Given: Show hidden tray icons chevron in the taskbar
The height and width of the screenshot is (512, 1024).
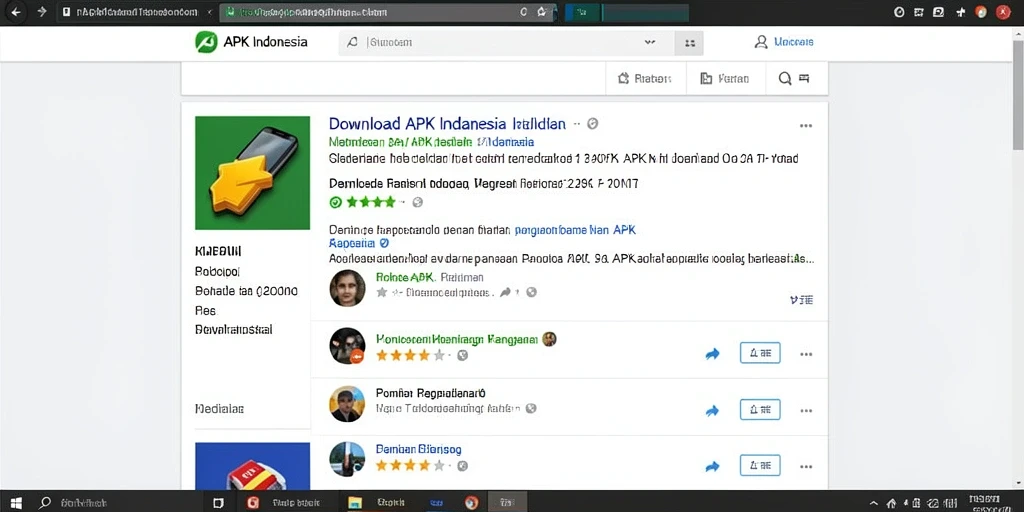Looking at the screenshot, I should tap(873, 504).
